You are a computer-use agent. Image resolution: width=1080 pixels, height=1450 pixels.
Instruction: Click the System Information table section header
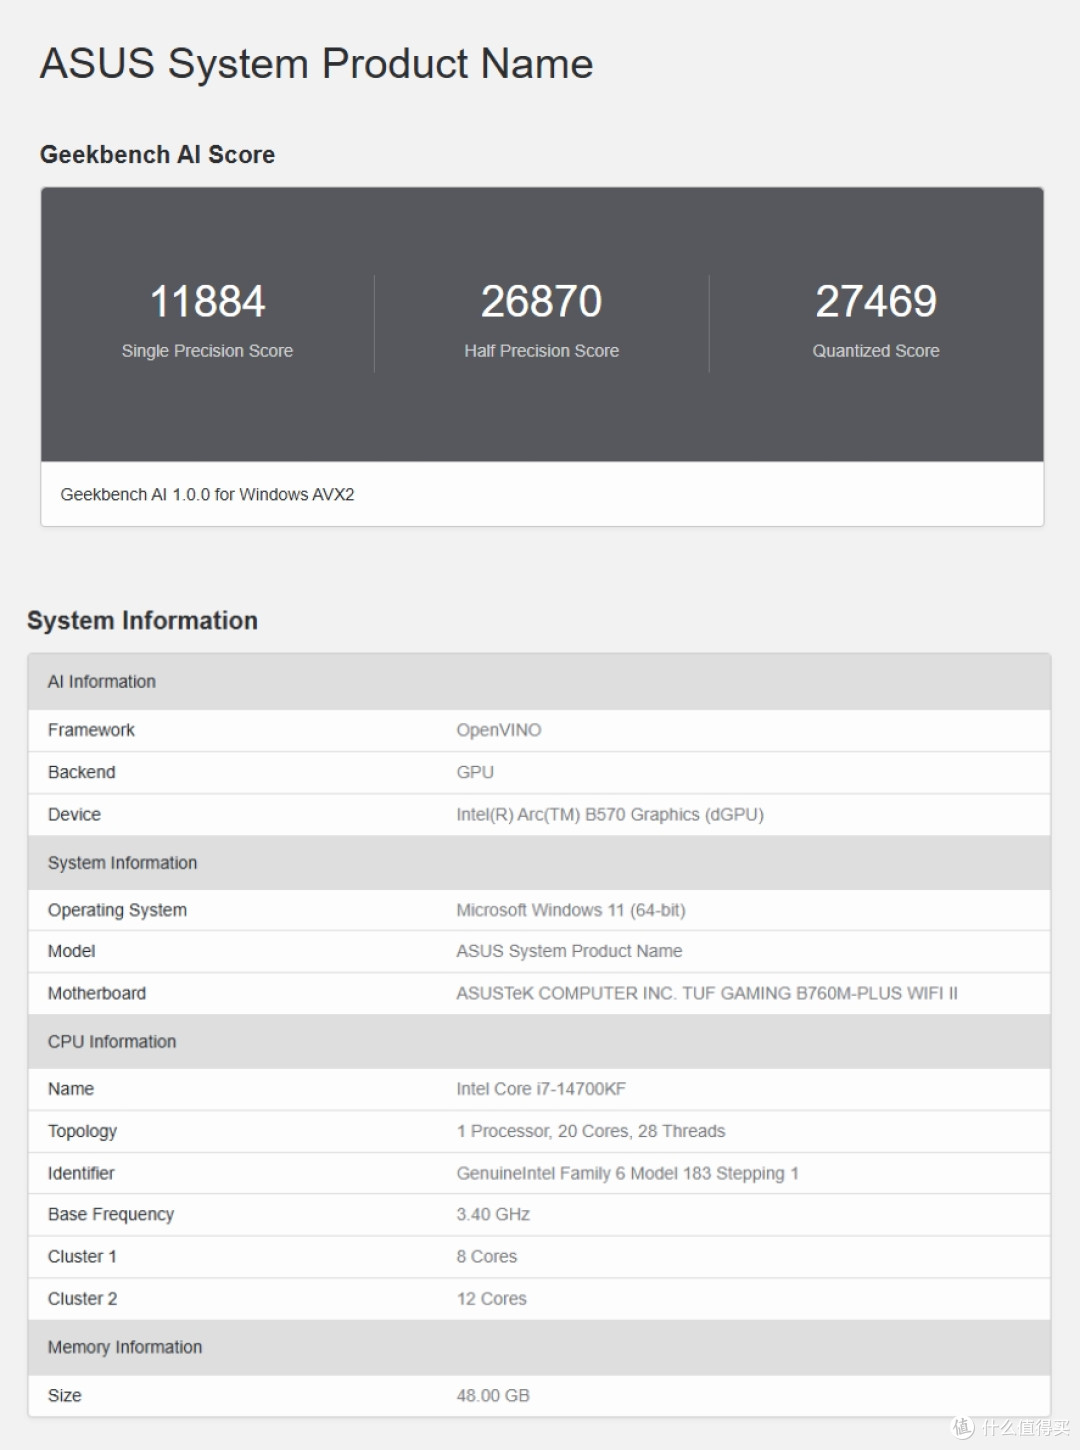point(539,863)
